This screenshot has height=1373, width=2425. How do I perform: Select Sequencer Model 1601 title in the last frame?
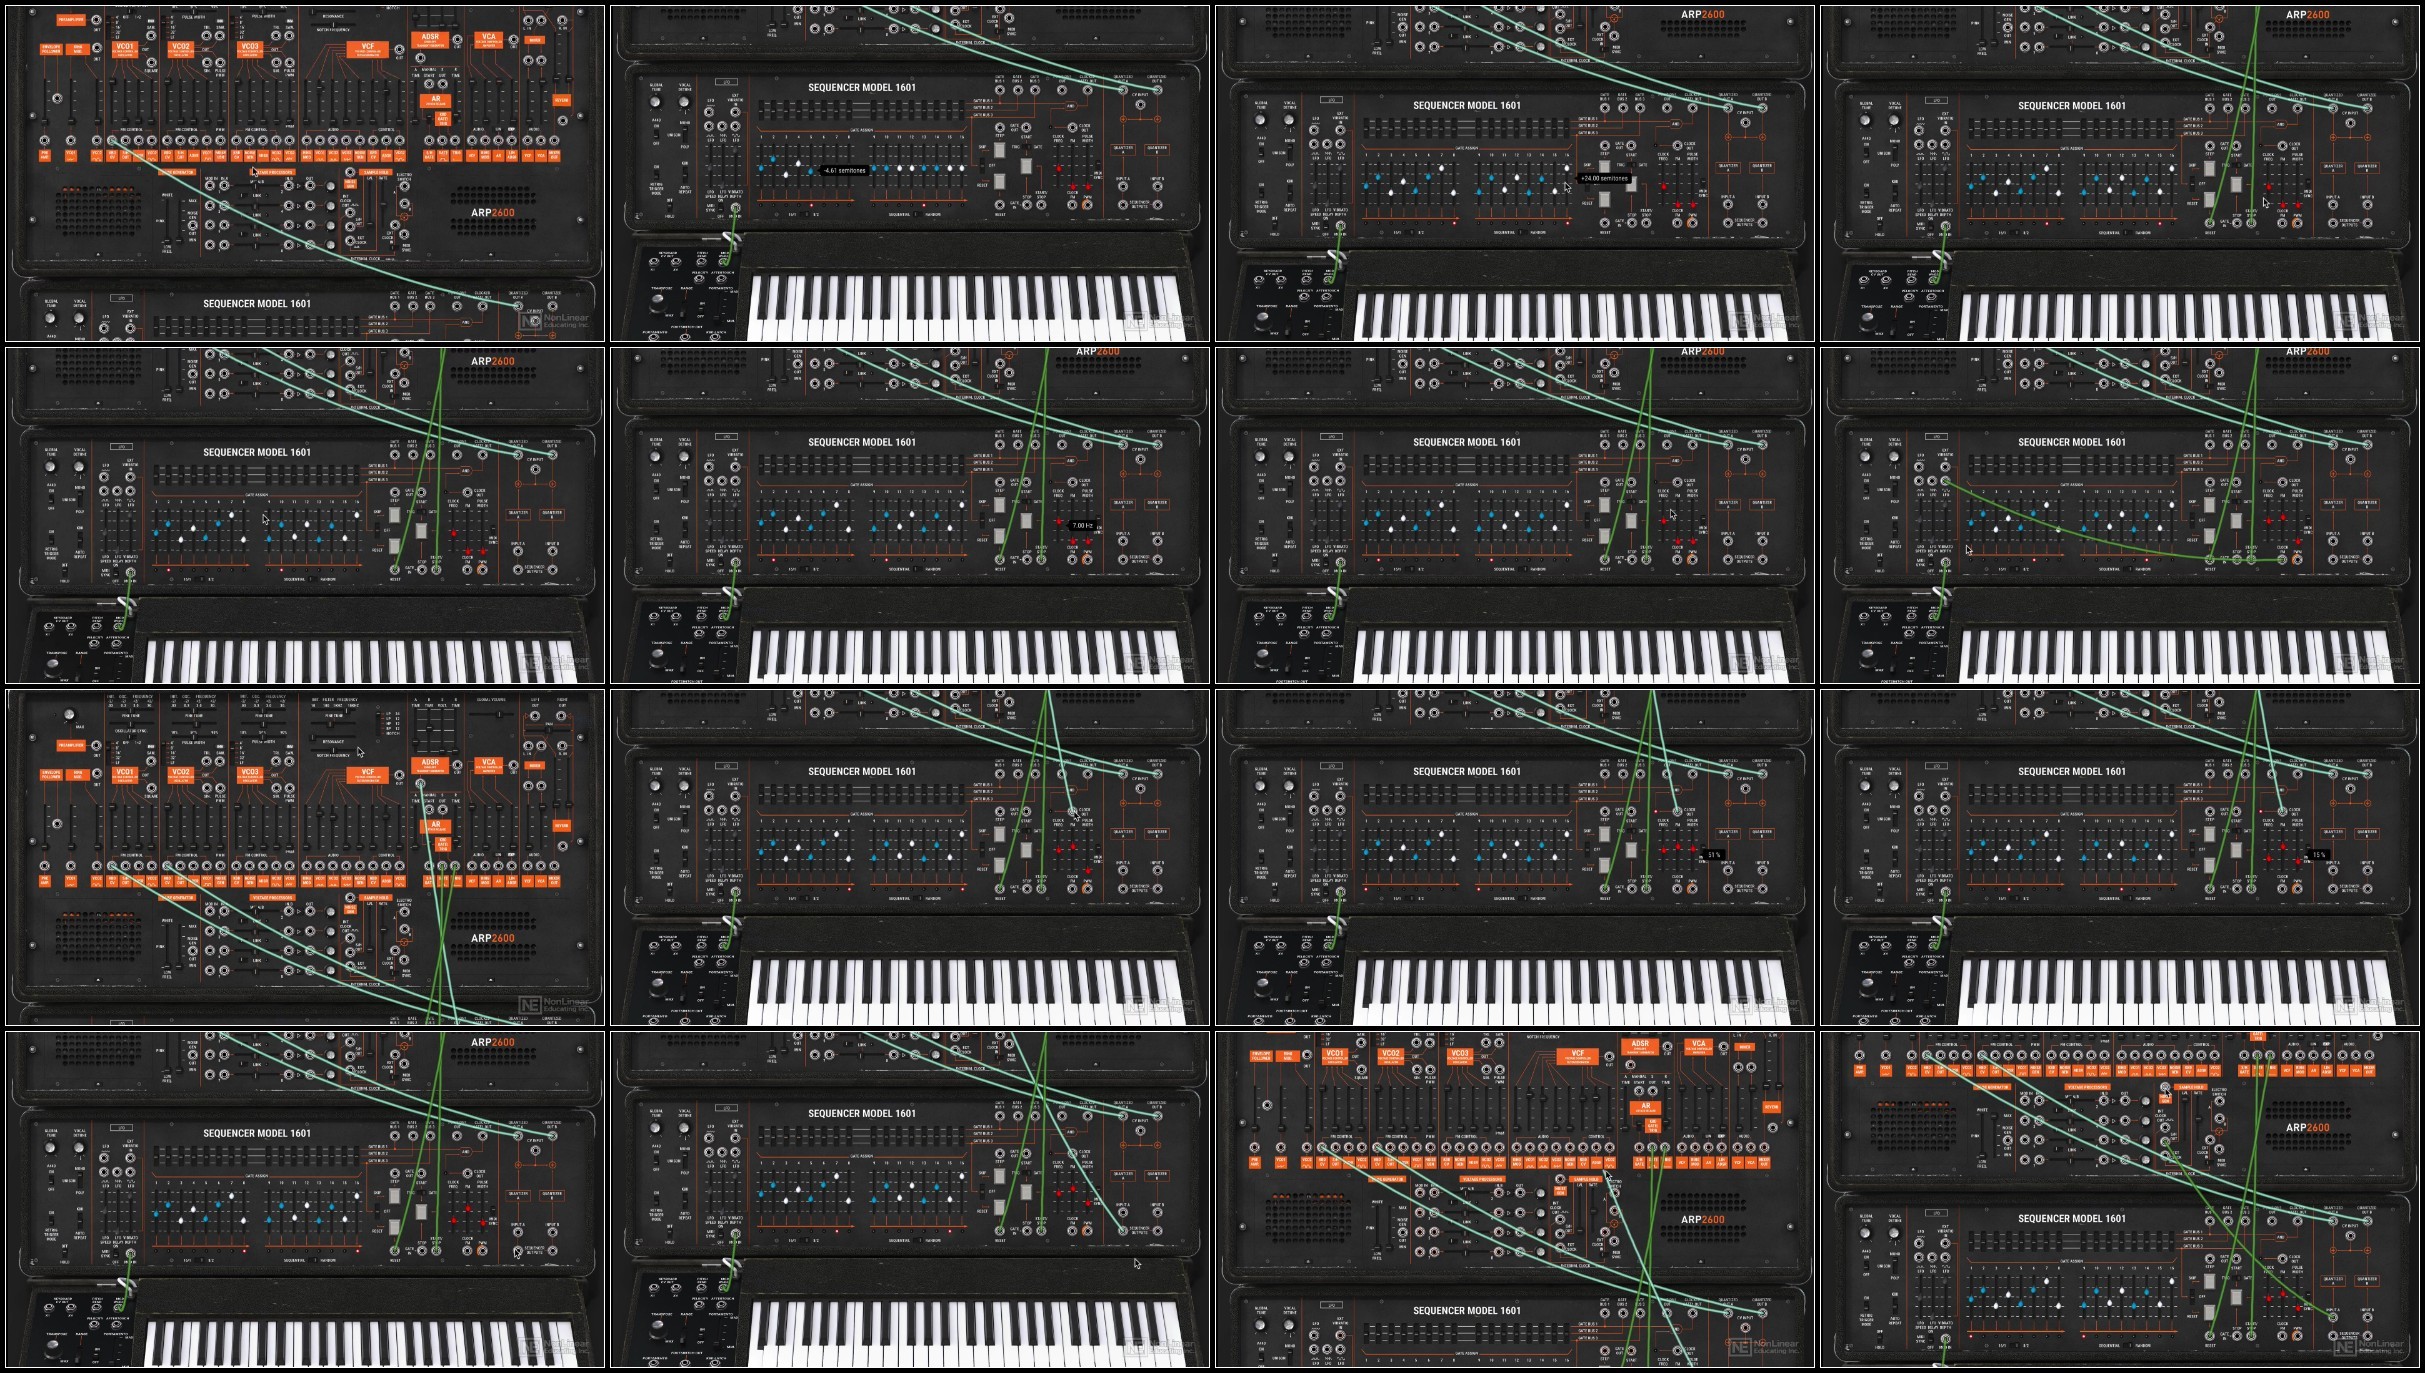pyautogui.click(x=2072, y=1219)
